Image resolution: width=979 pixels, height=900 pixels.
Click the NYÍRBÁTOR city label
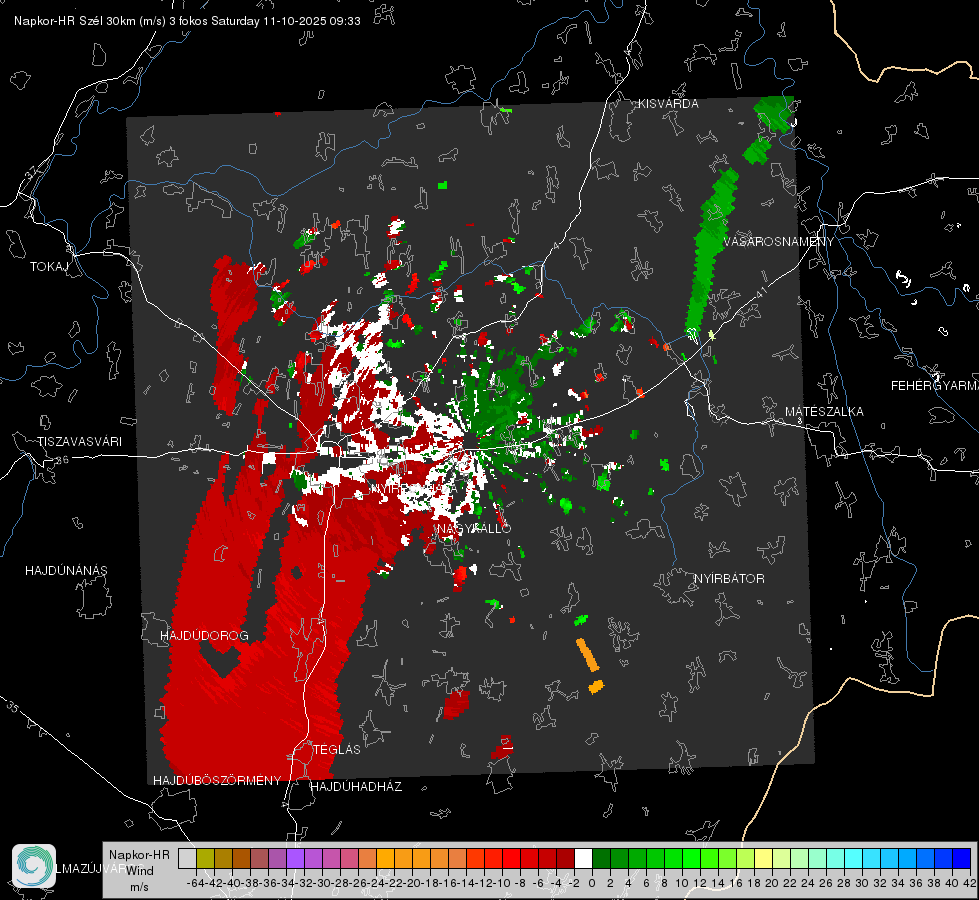pyautogui.click(x=729, y=578)
